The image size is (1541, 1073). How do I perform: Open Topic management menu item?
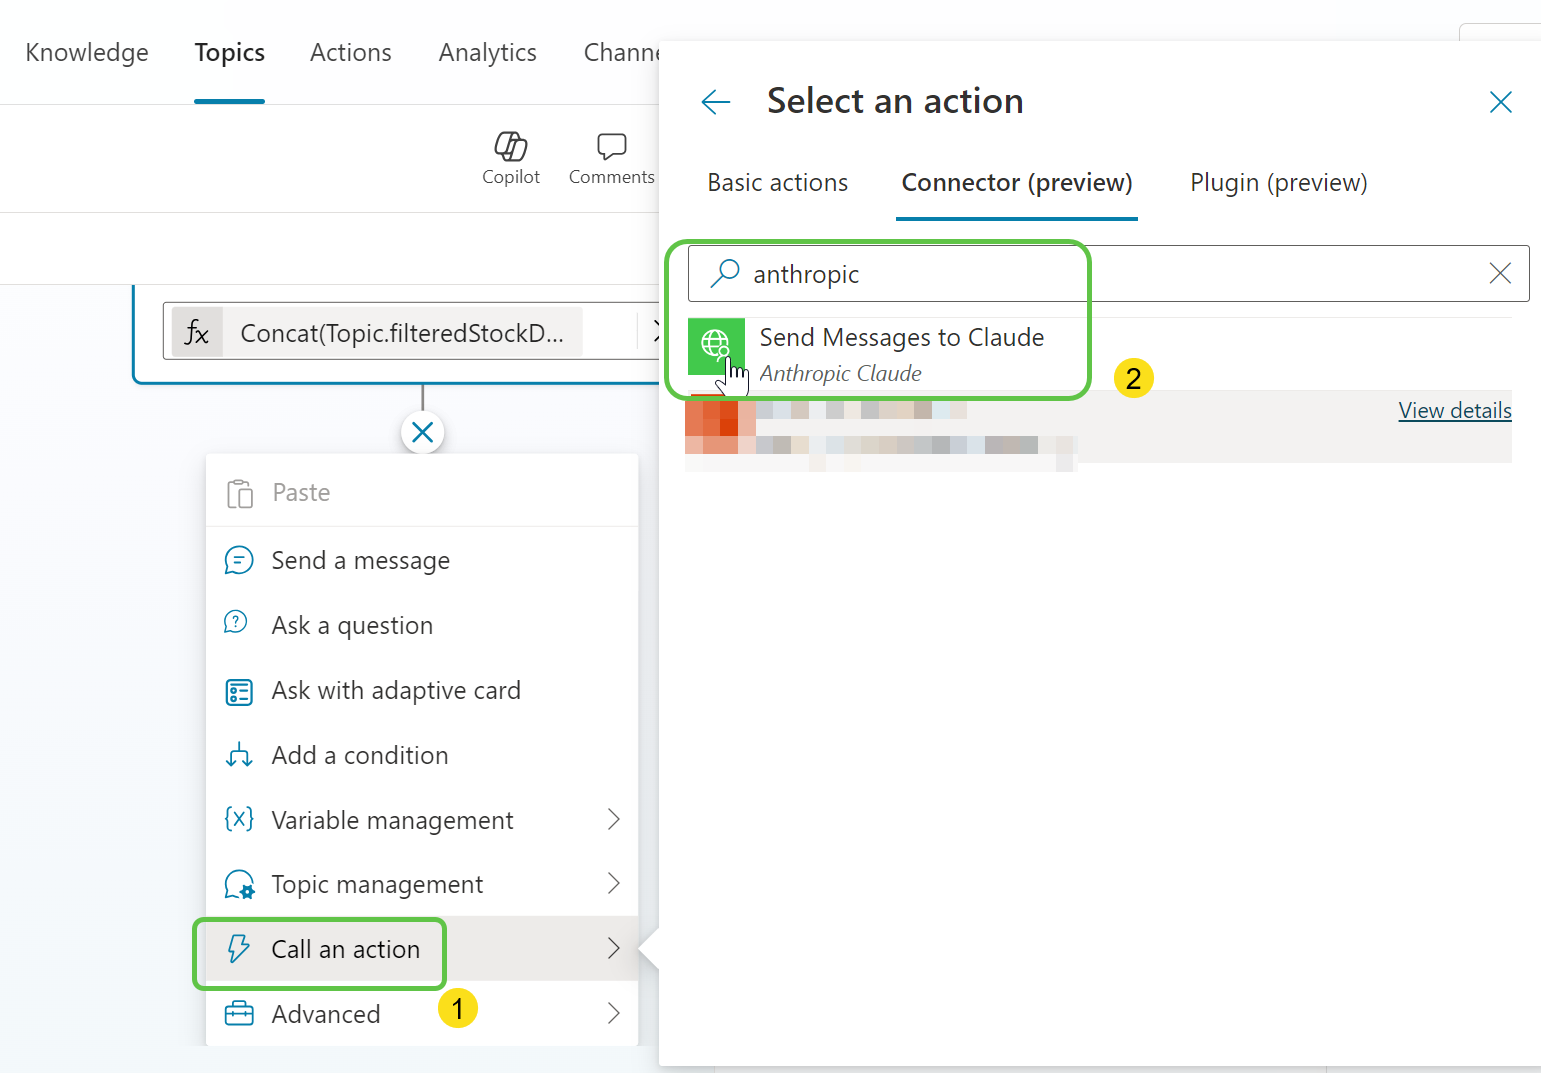[422, 884]
